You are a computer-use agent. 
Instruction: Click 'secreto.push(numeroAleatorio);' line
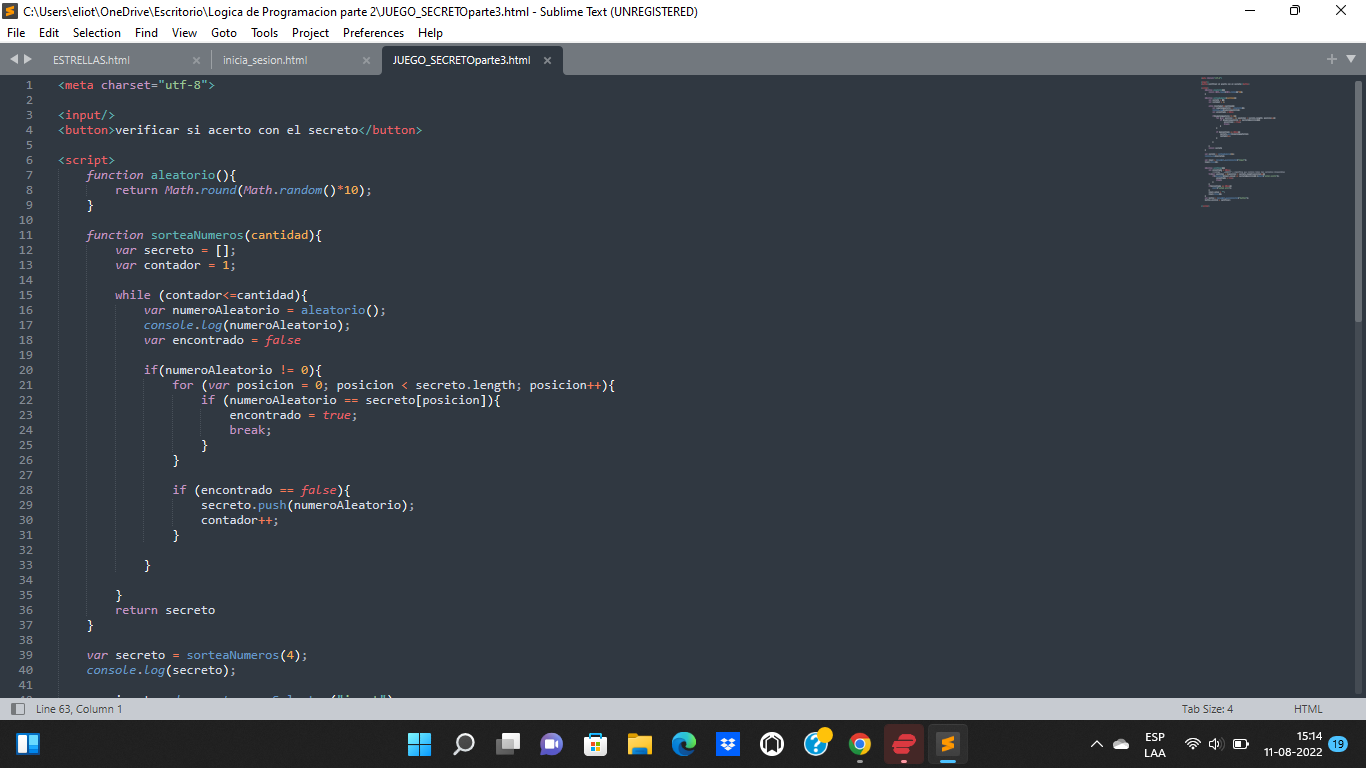pyautogui.click(x=308, y=505)
